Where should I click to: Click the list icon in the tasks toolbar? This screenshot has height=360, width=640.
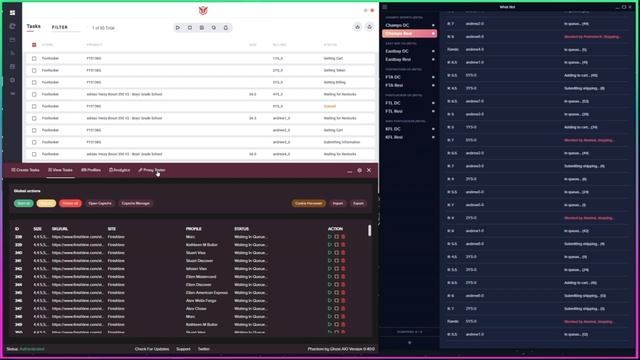tap(202, 28)
